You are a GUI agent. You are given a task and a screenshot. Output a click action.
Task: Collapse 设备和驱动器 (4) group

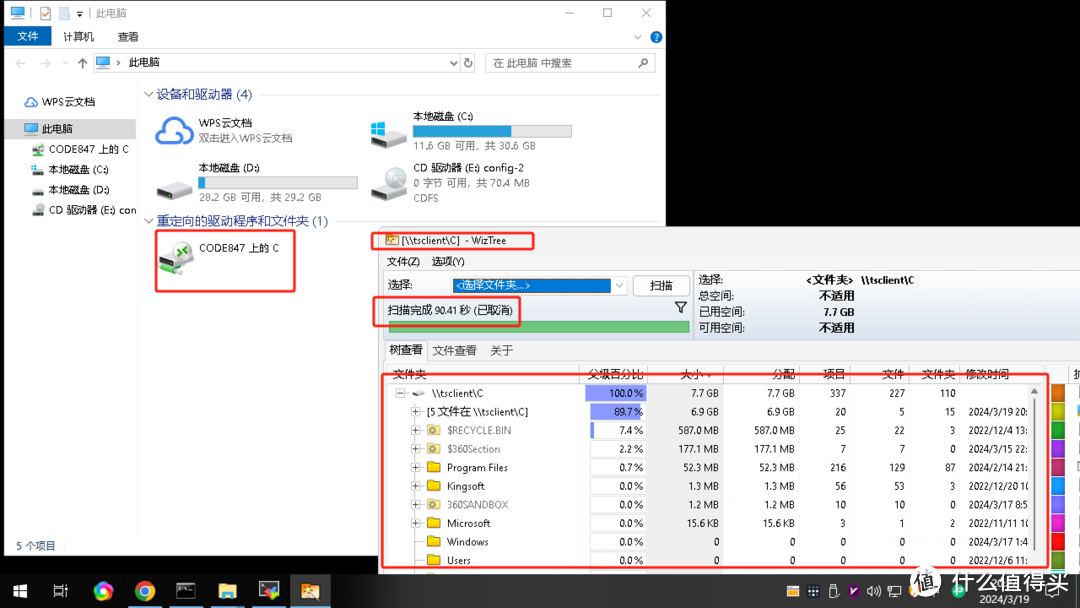pyautogui.click(x=149, y=94)
